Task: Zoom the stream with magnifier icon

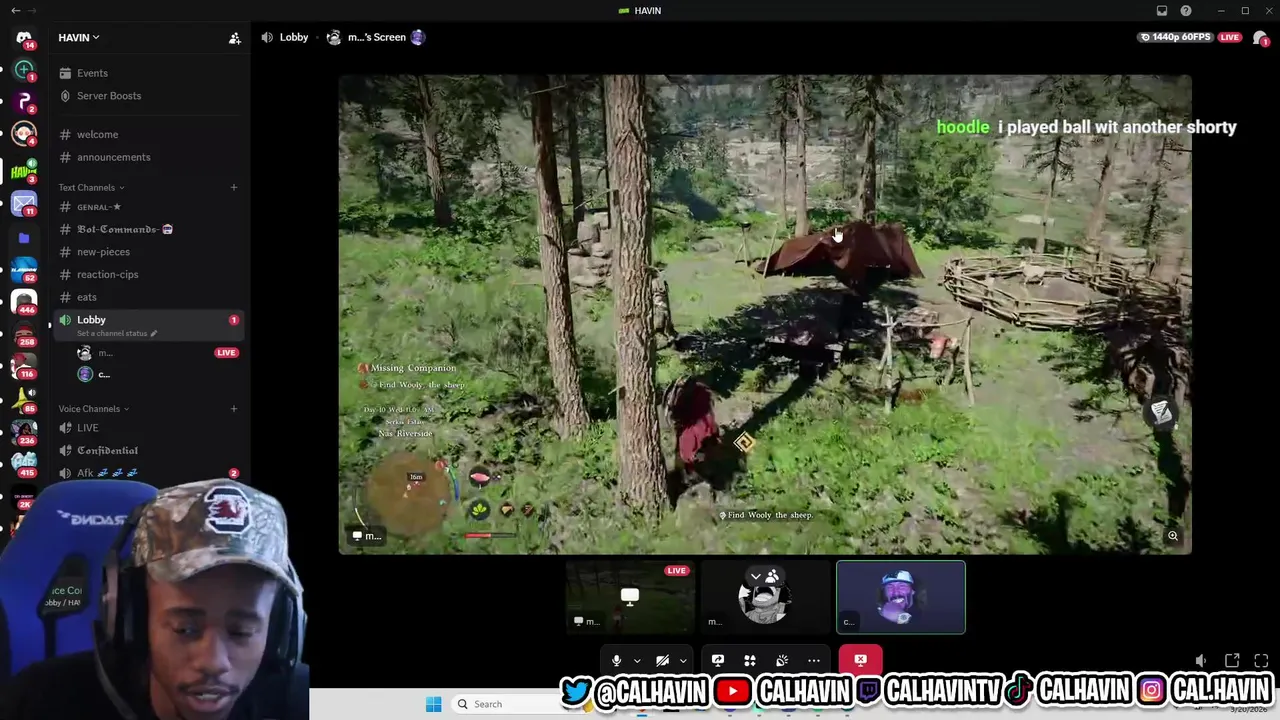Action: 1173,536
